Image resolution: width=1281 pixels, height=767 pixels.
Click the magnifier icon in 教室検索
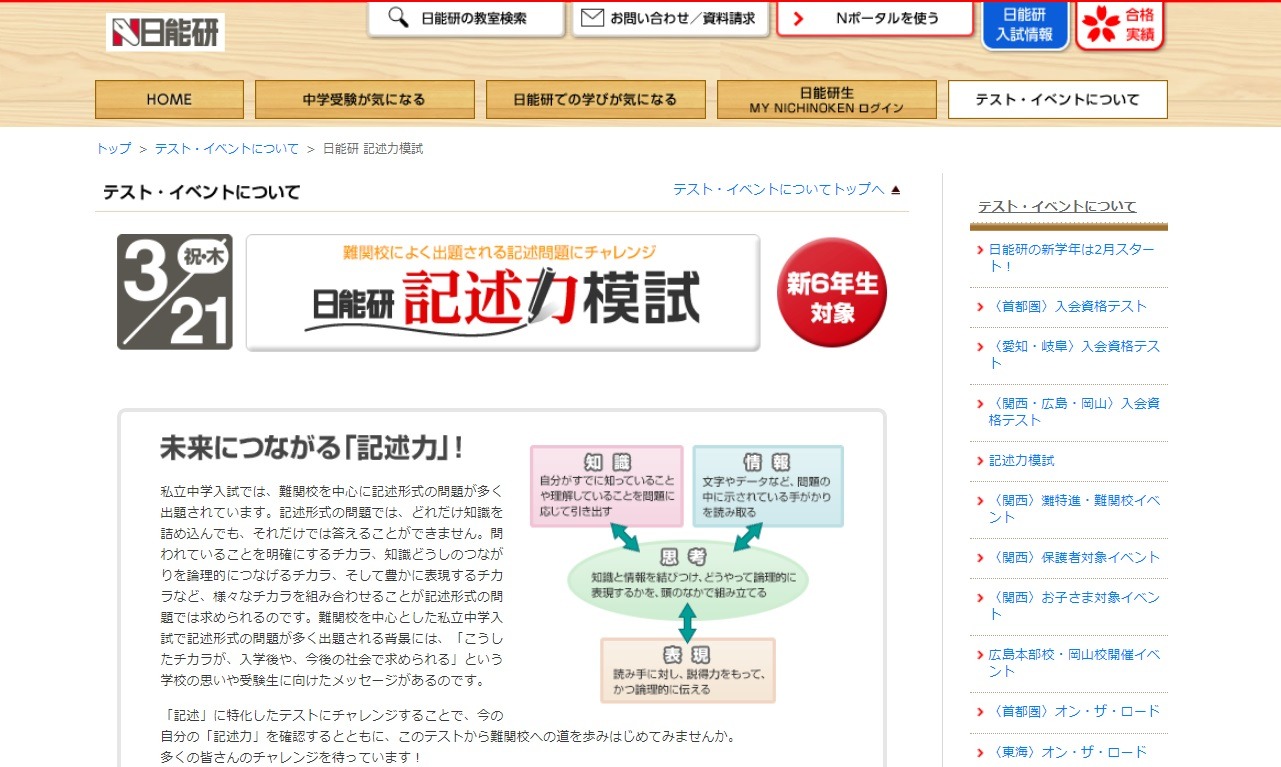coord(398,18)
